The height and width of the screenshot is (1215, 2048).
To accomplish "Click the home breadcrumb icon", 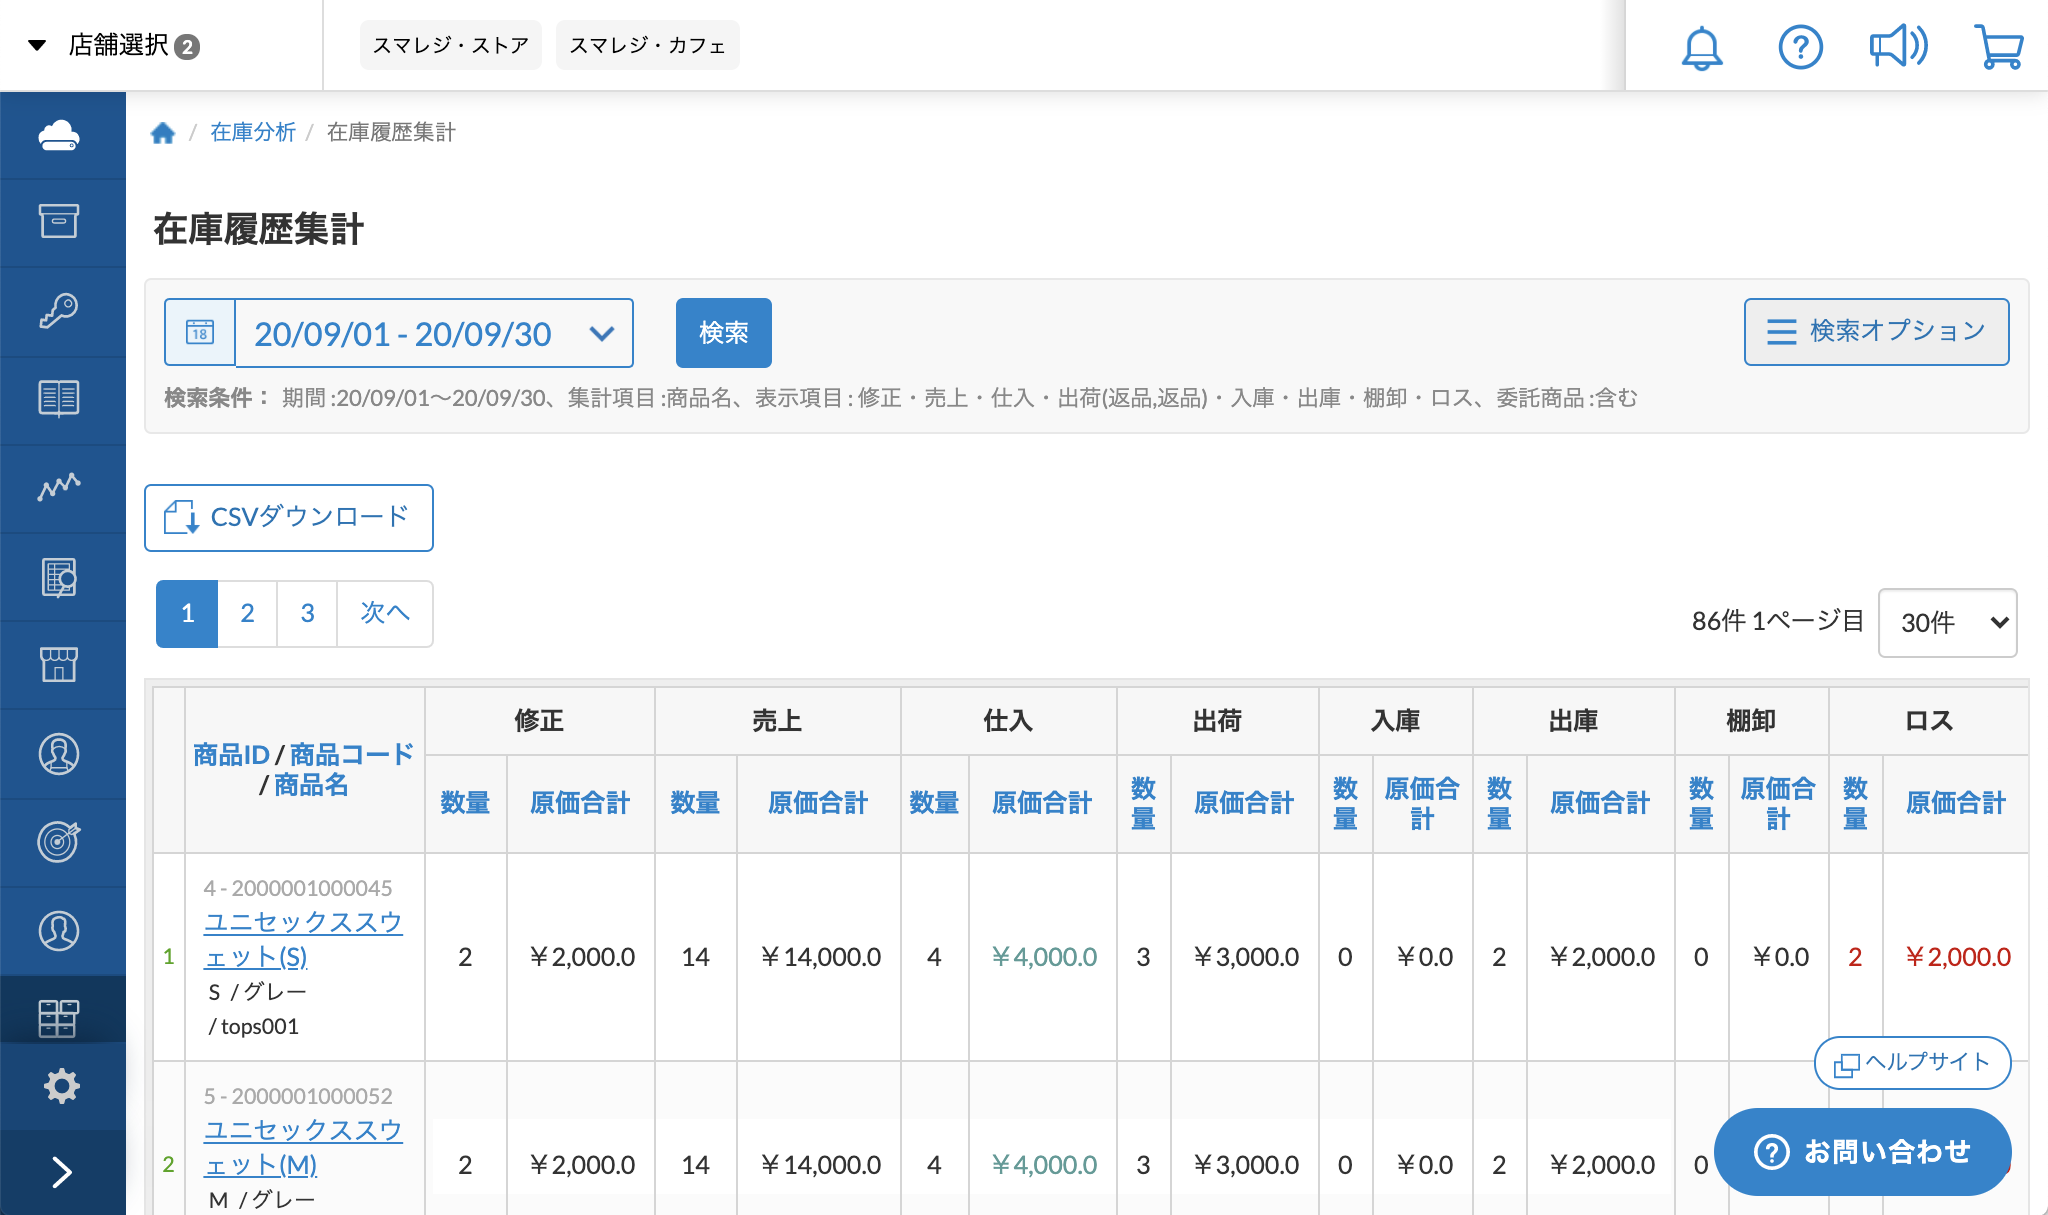I will click(163, 133).
